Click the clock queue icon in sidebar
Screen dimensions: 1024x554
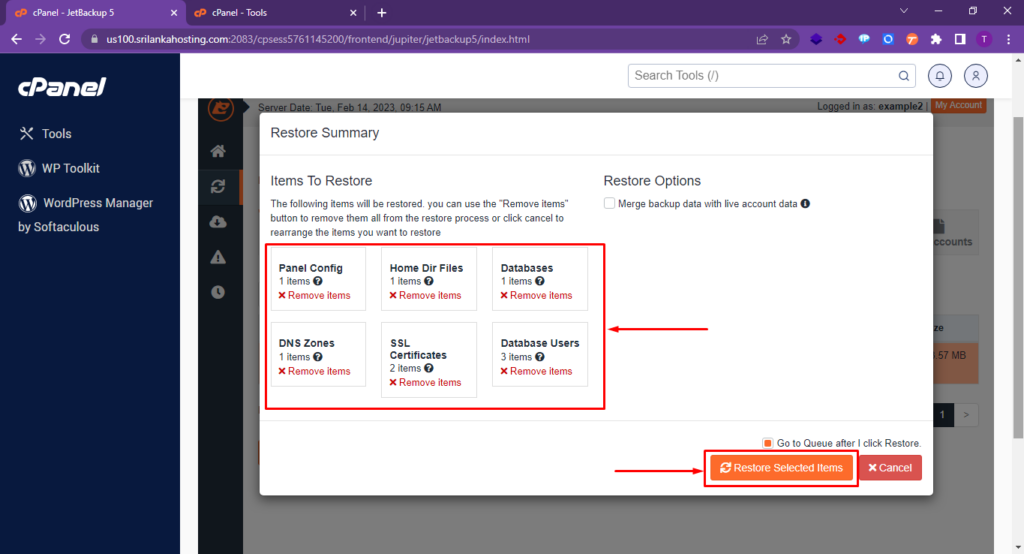(217, 292)
